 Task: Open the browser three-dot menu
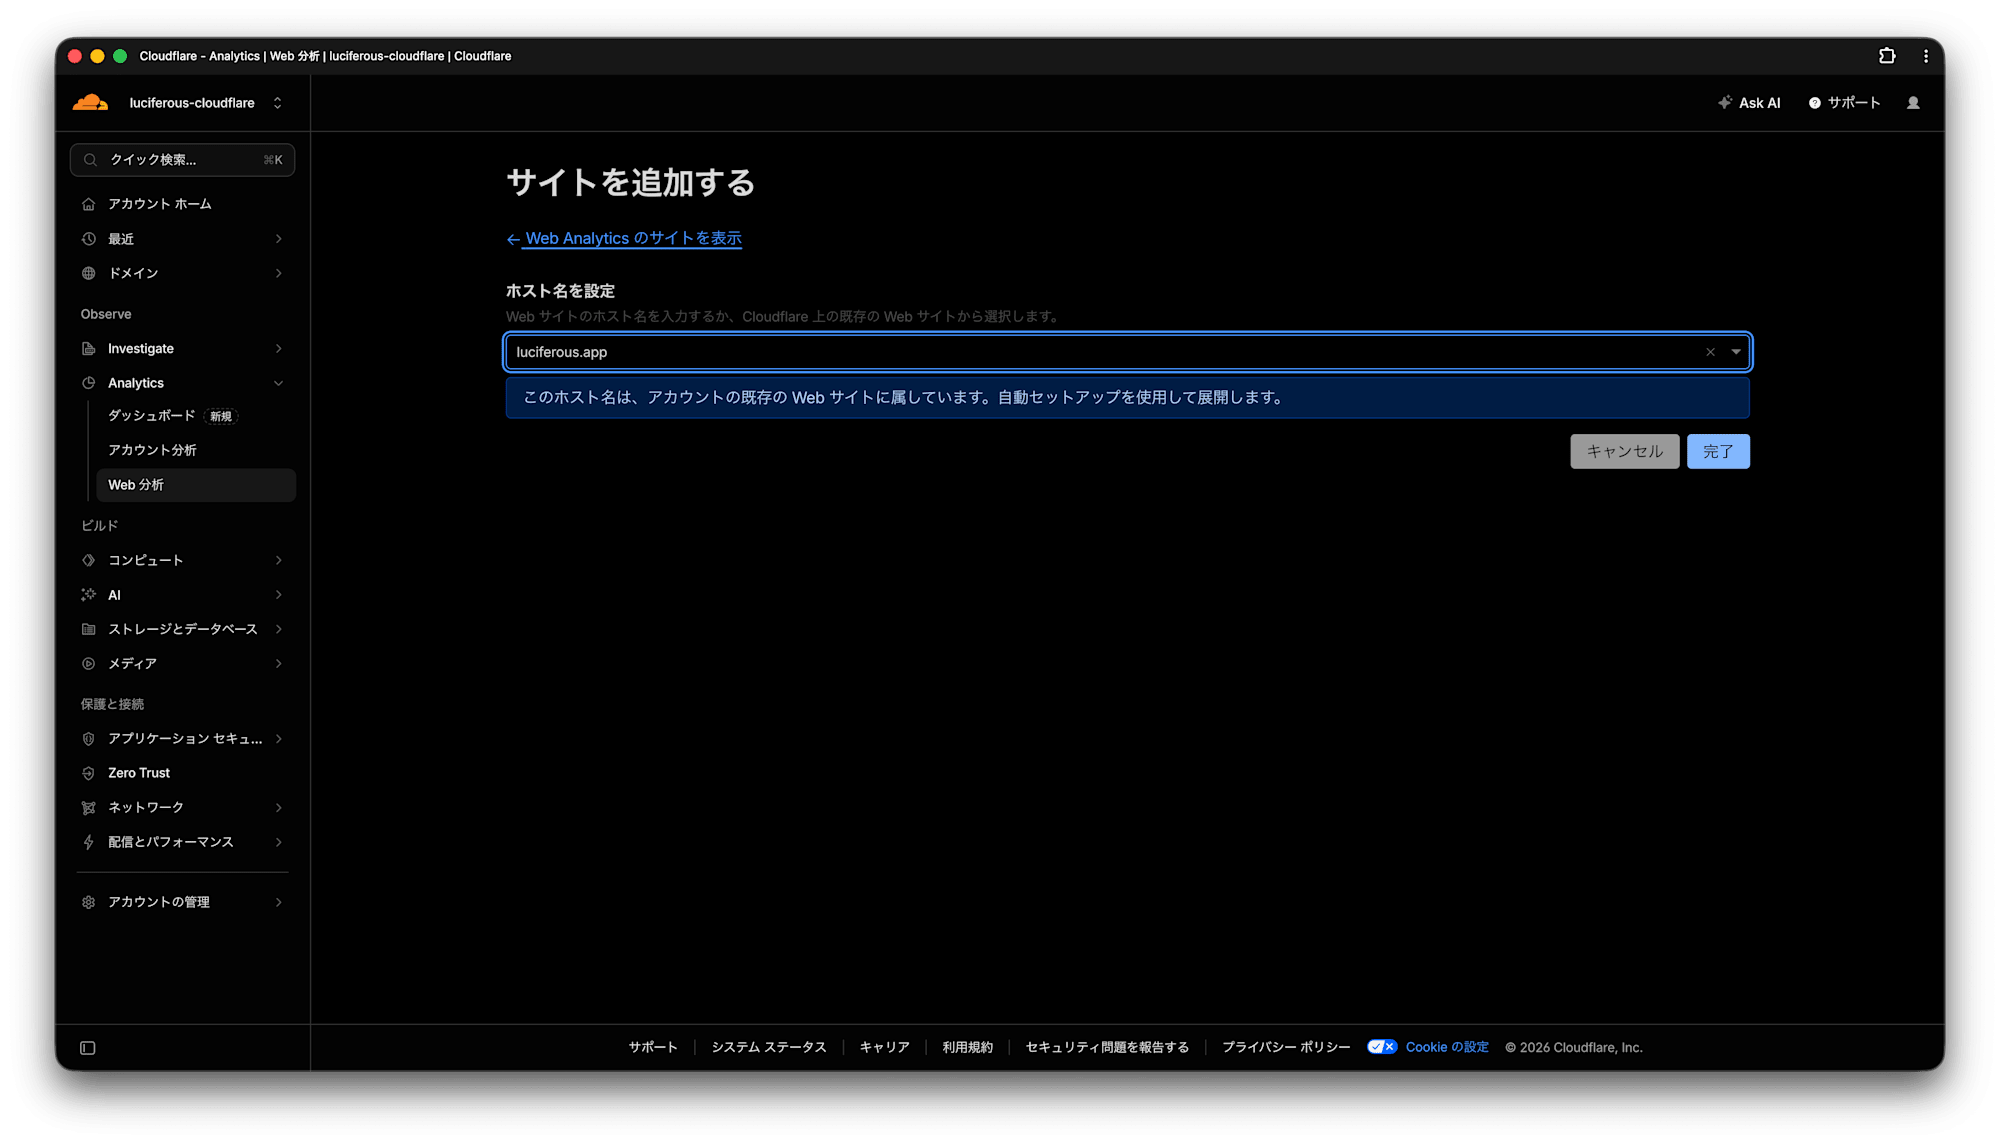(1926, 56)
